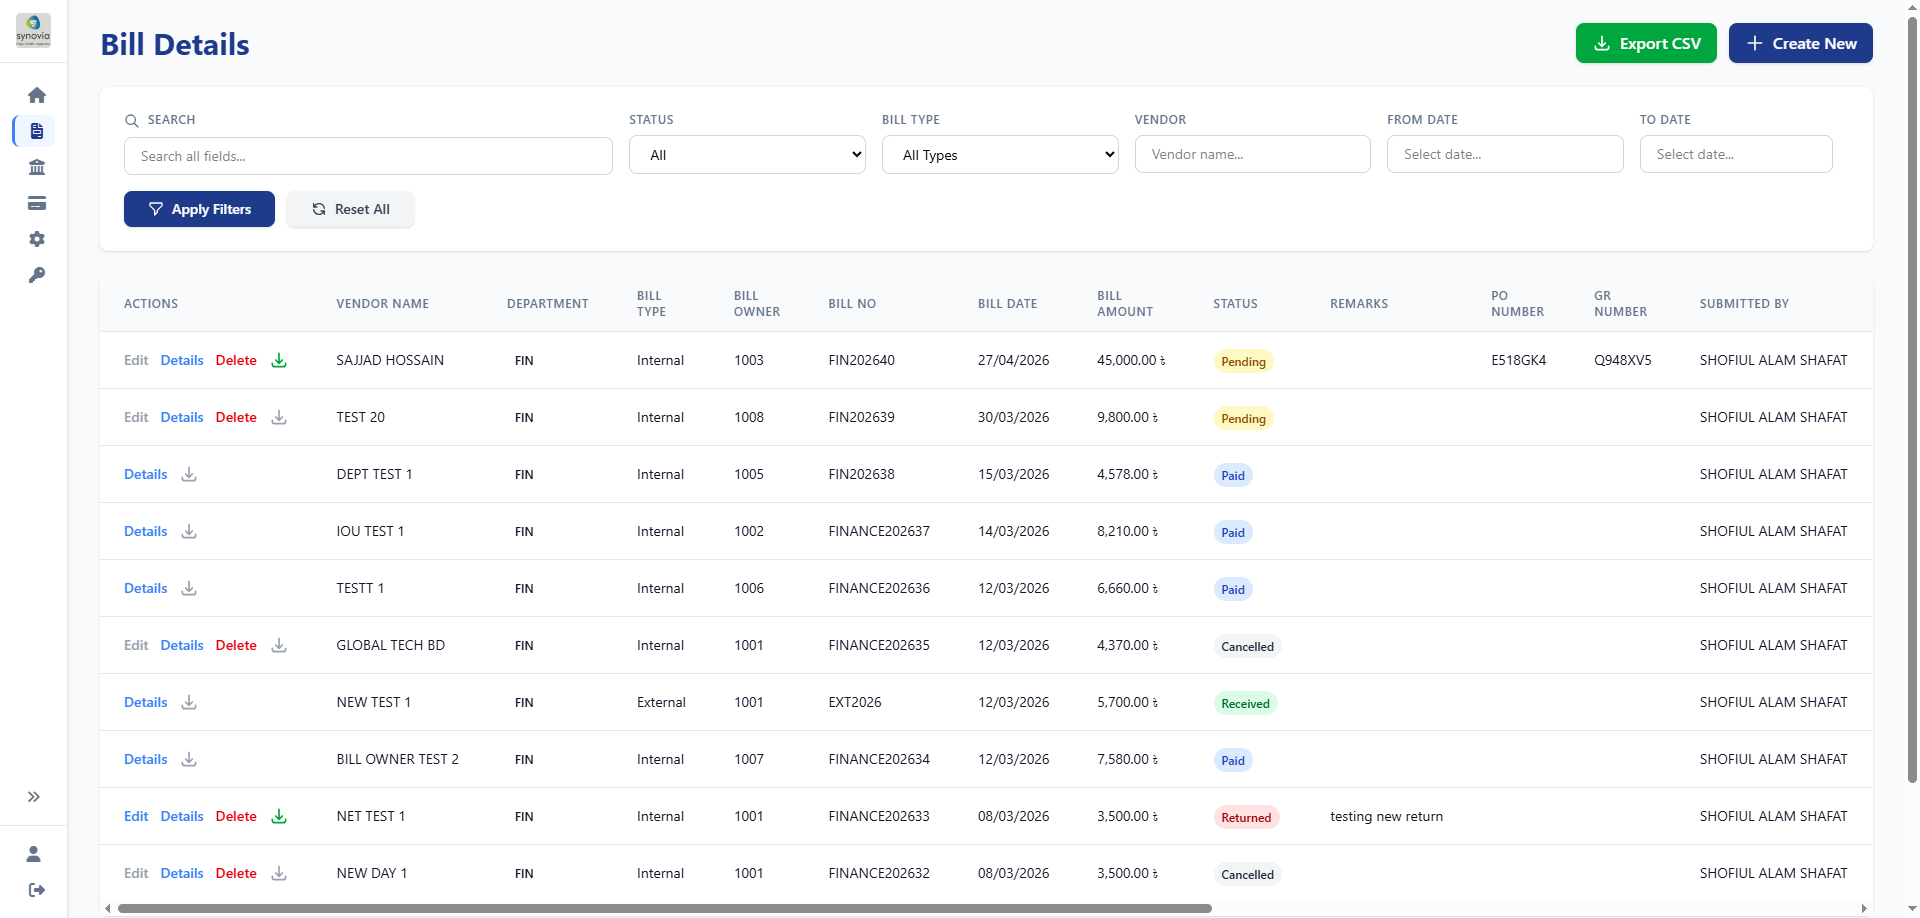Apply the selected filters
The image size is (1920, 918).
tap(199, 209)
